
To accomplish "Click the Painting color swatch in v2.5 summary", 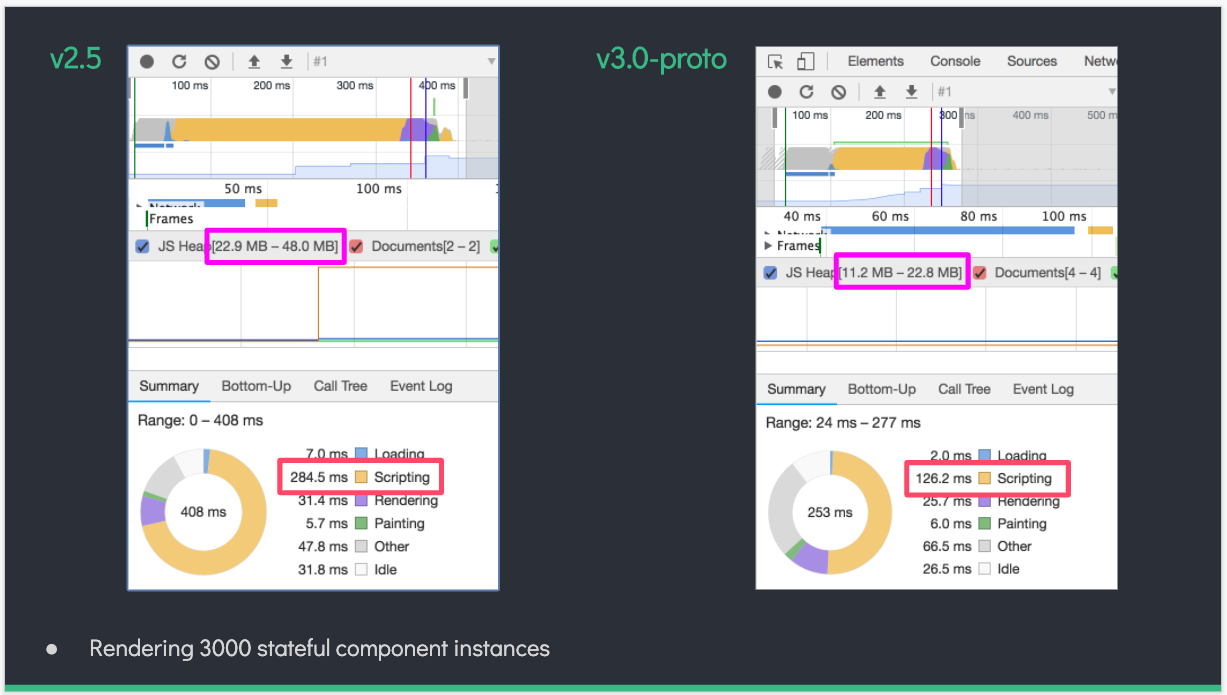I will [x=362, y=523].
